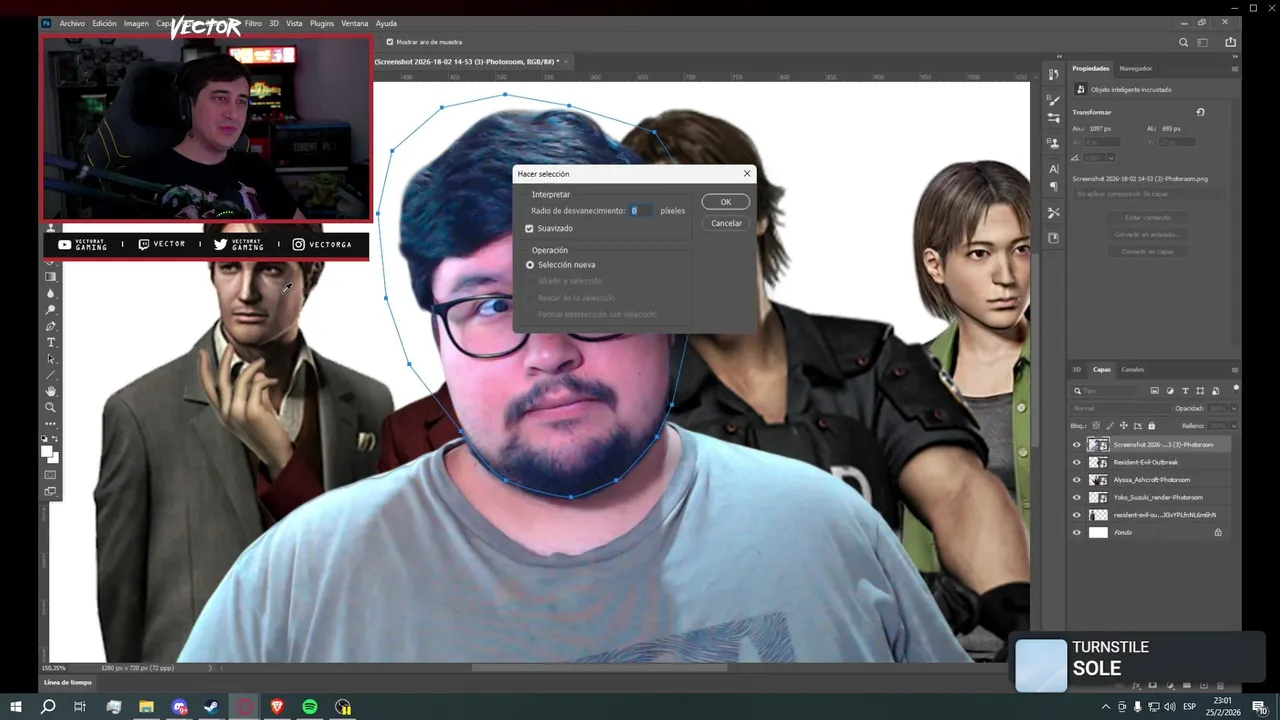Select the Pen tool
The height and width of the screenshot is (720, 1280).
click(x=51, y=326)
